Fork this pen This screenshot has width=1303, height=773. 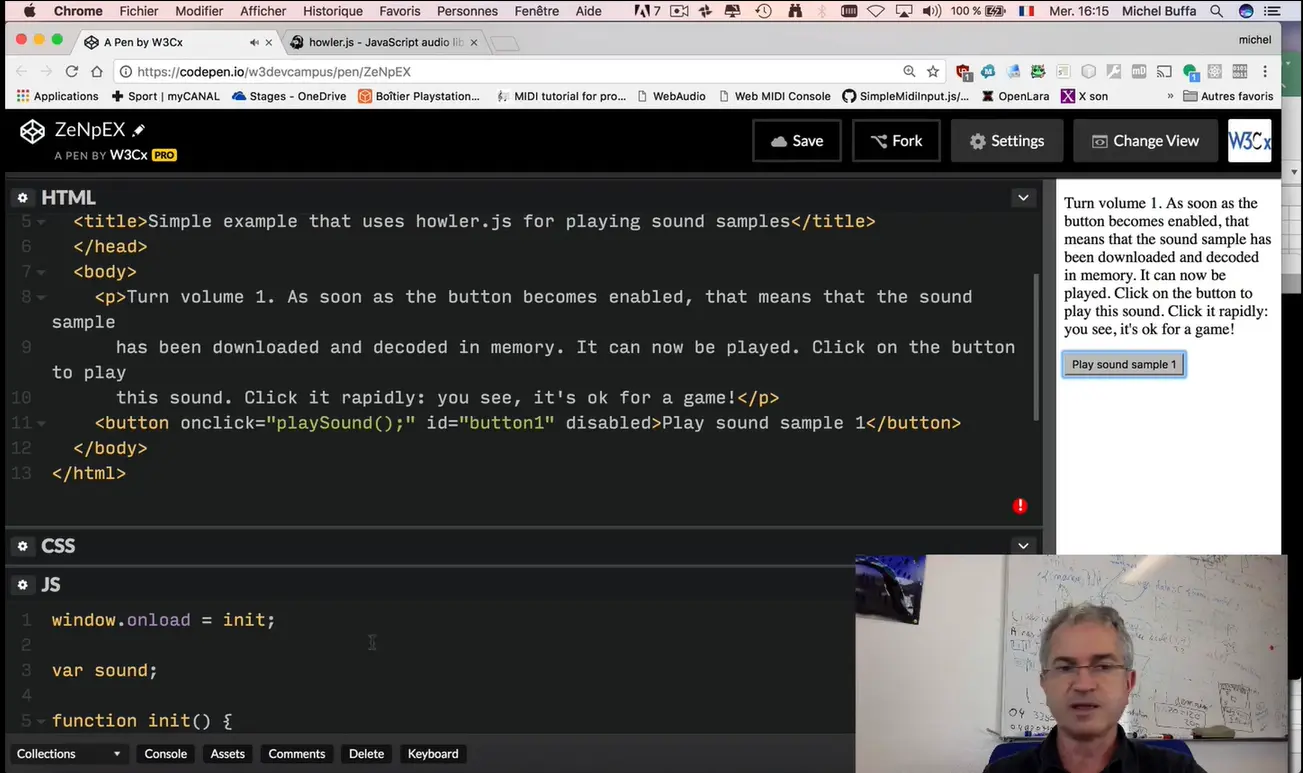coord(896,141)
